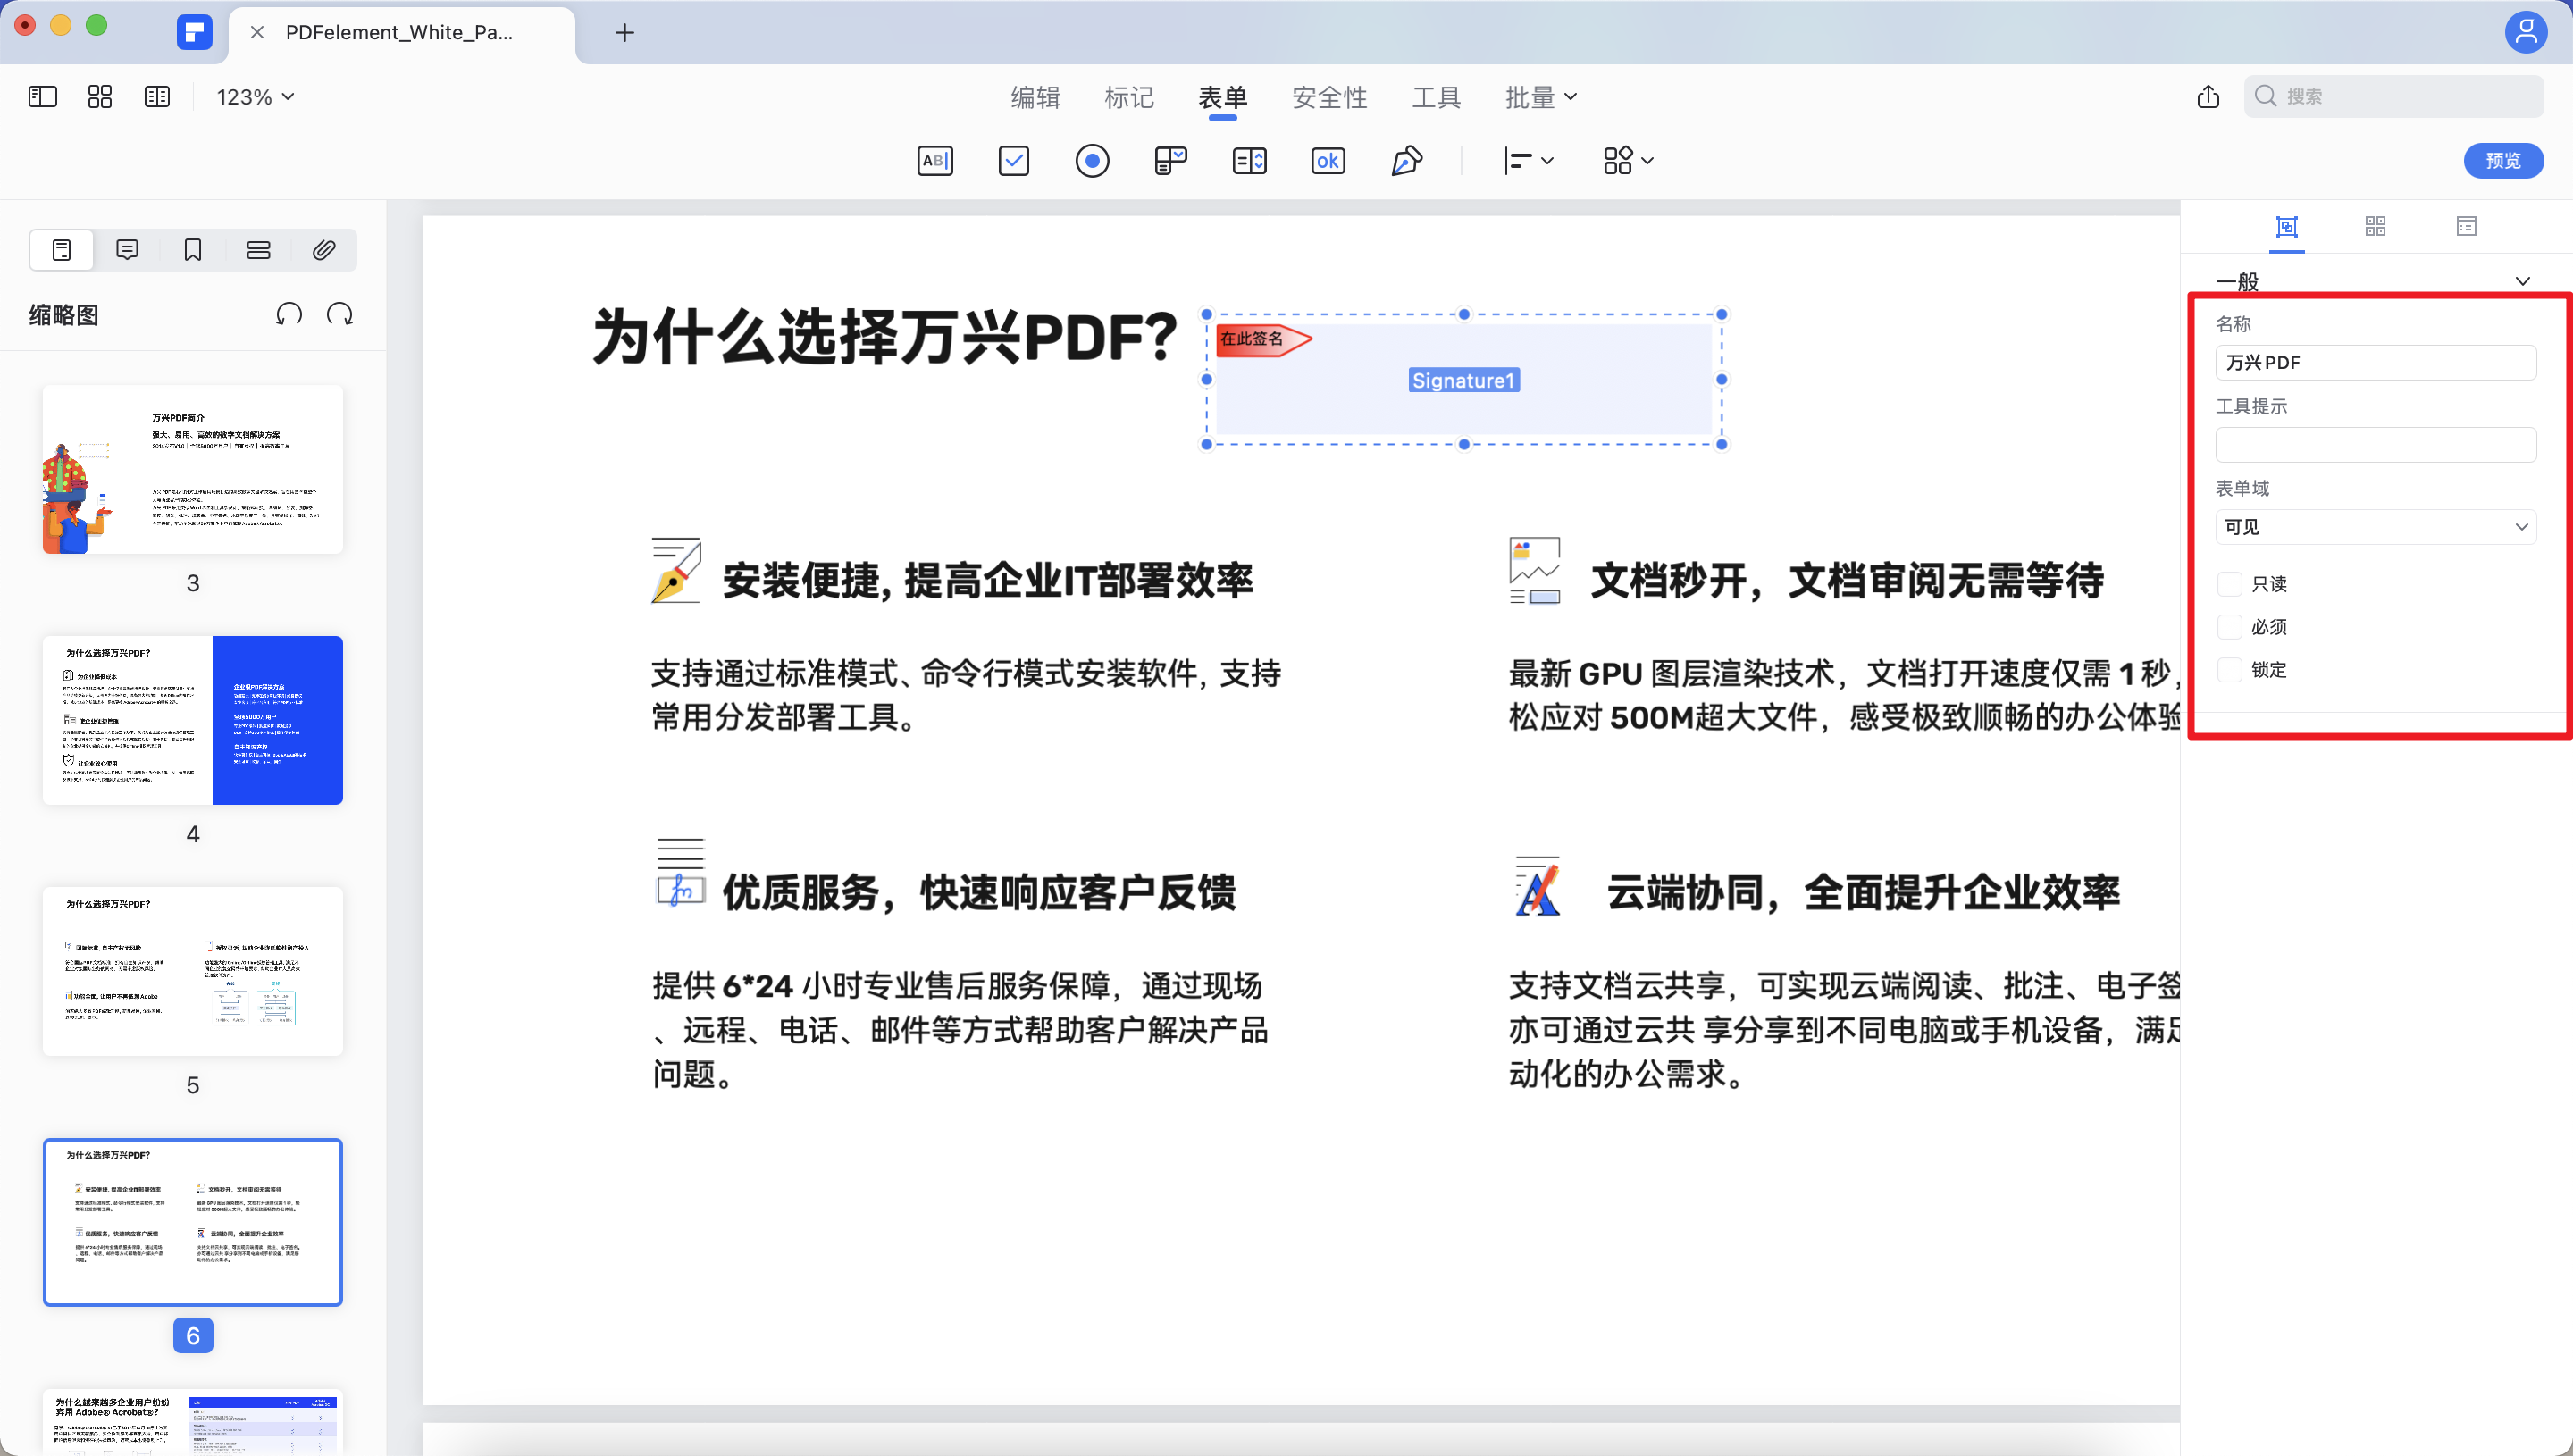Switch to the 编辑 tab
The width and height of the screenshot is (2573, 1456).
coord(1035,96)
